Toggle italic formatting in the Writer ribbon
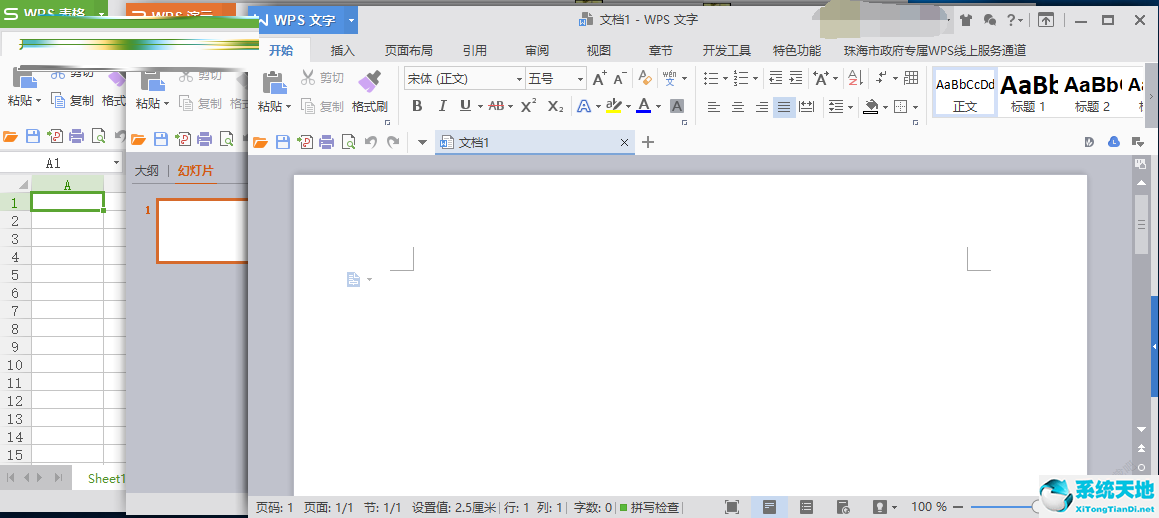The height and width of the screenshot is (518, 1159). click(441, 106)
